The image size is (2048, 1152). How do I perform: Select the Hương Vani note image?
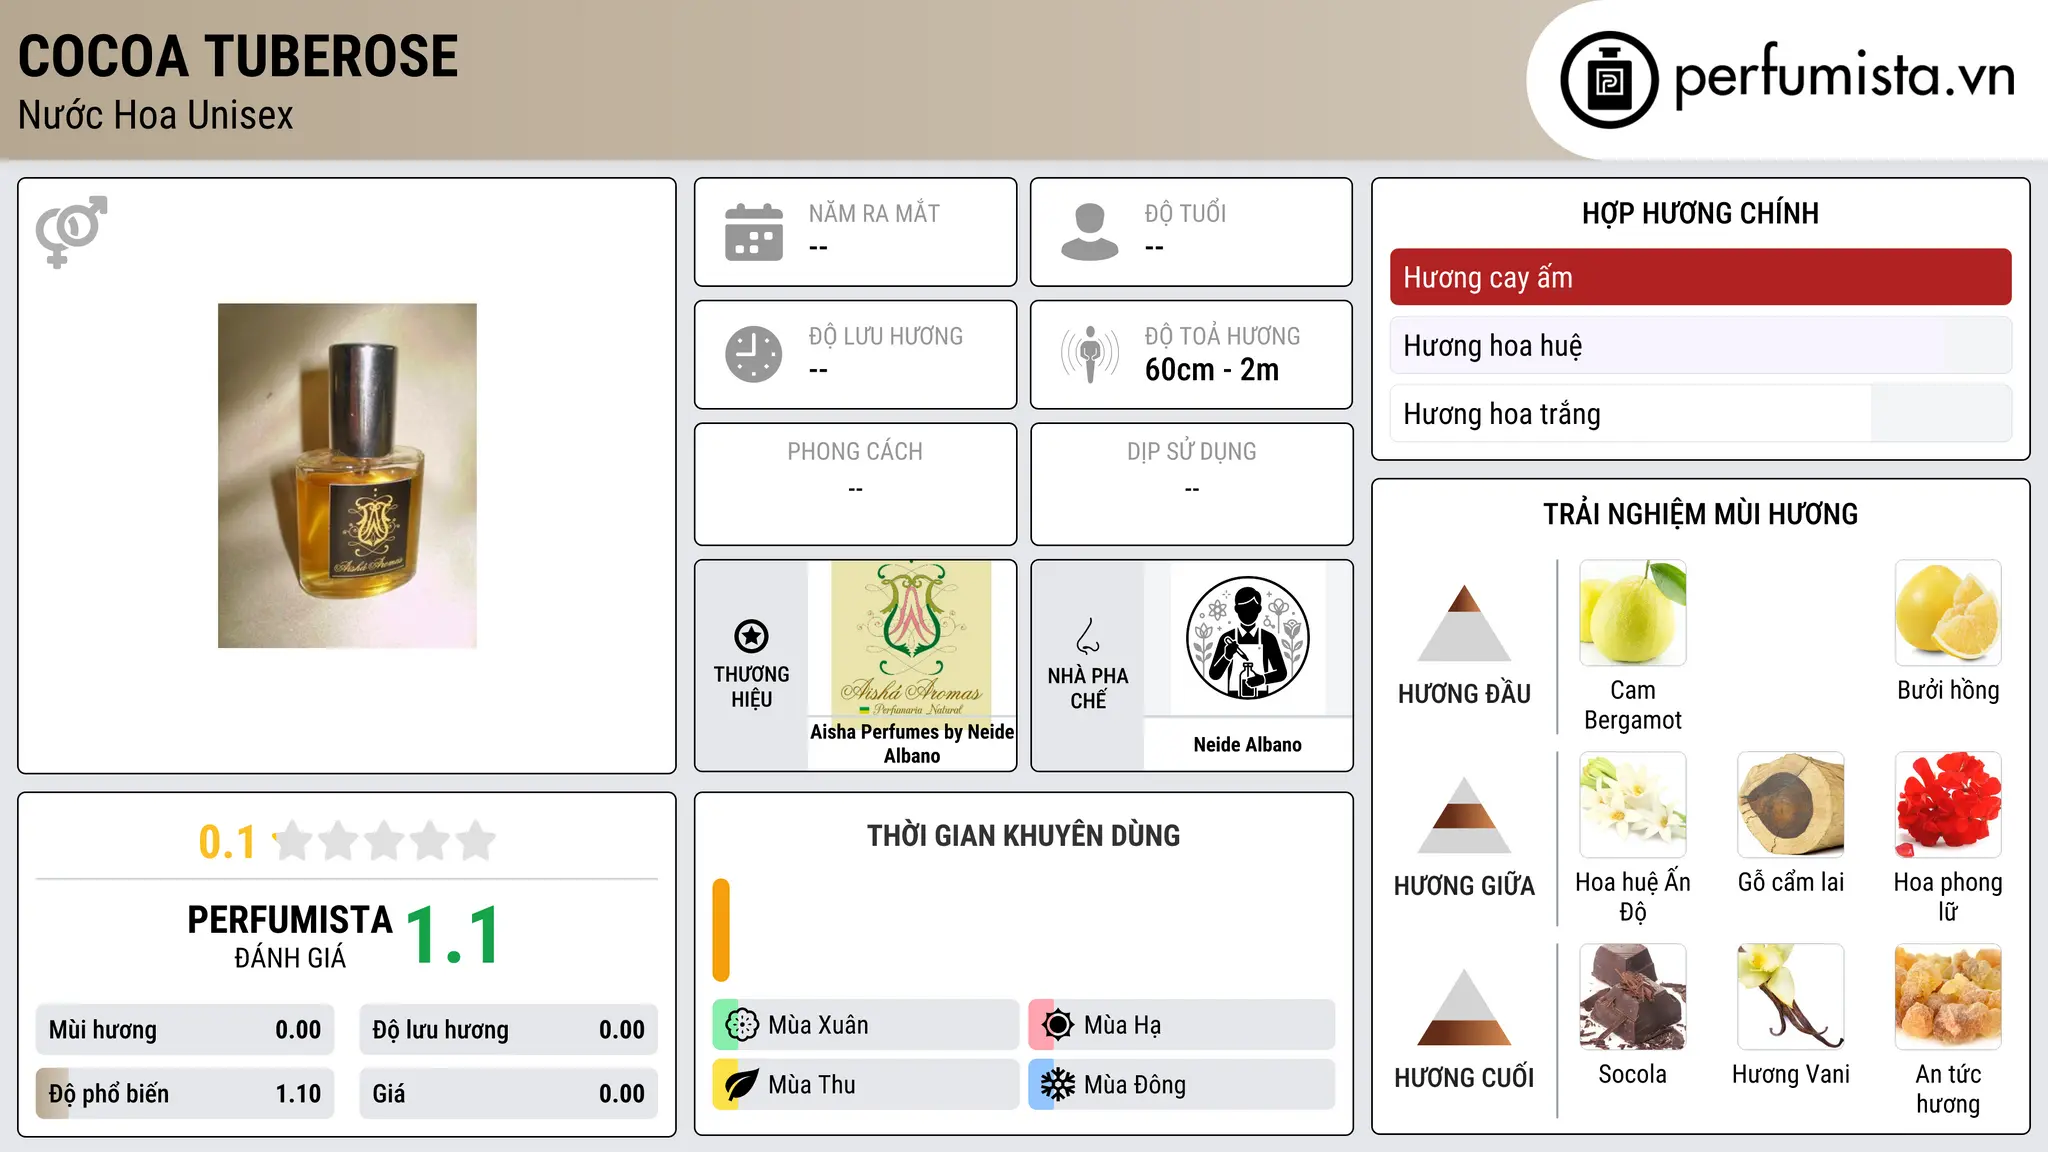pyautogui.click(x=1790, y=997)
